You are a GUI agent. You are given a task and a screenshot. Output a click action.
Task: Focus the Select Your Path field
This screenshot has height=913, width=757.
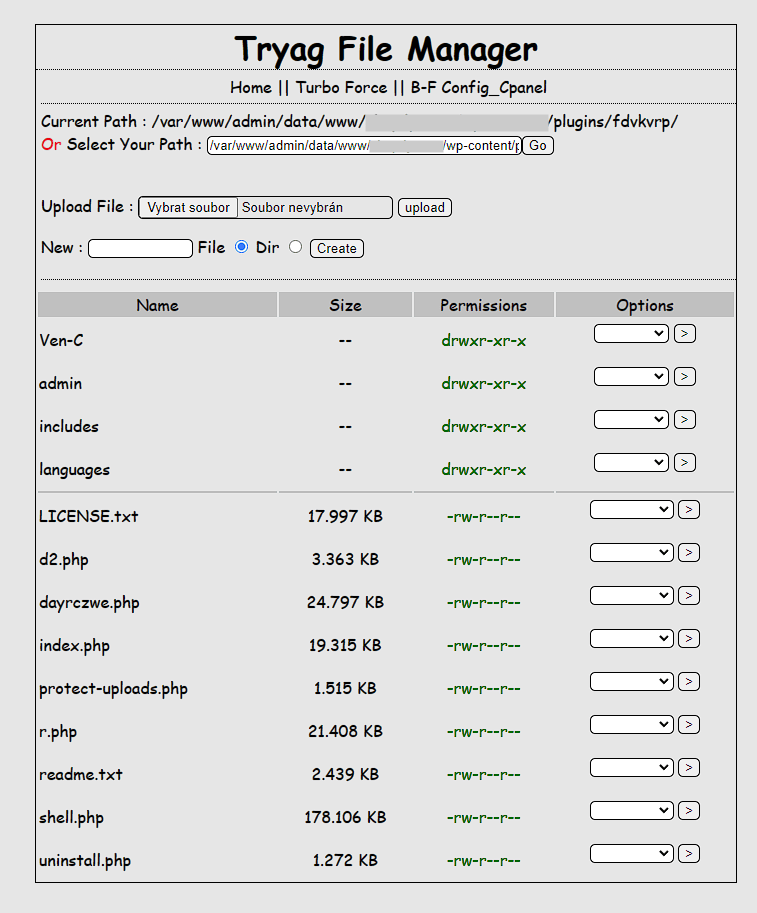coord(364,146)
